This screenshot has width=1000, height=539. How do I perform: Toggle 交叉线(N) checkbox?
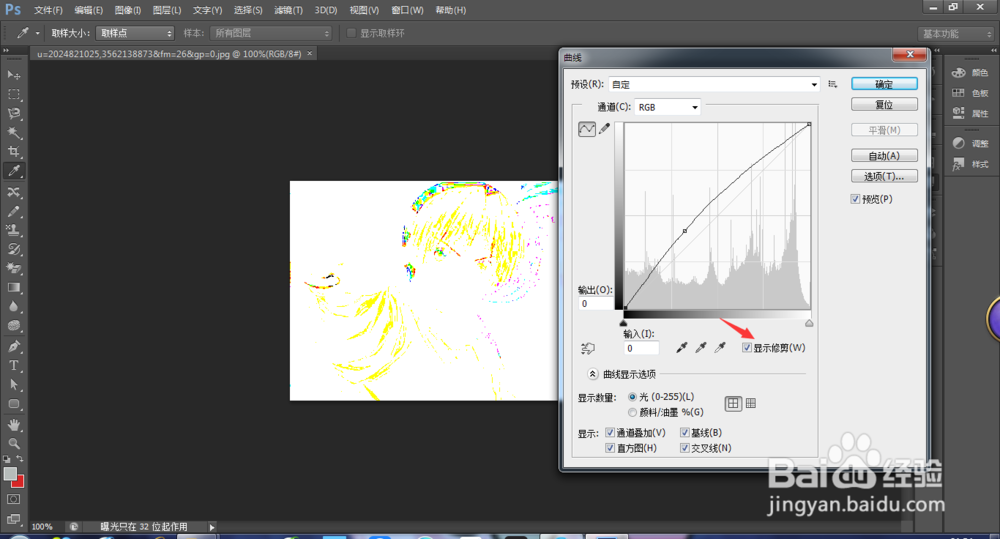click(x=685, y=448)
